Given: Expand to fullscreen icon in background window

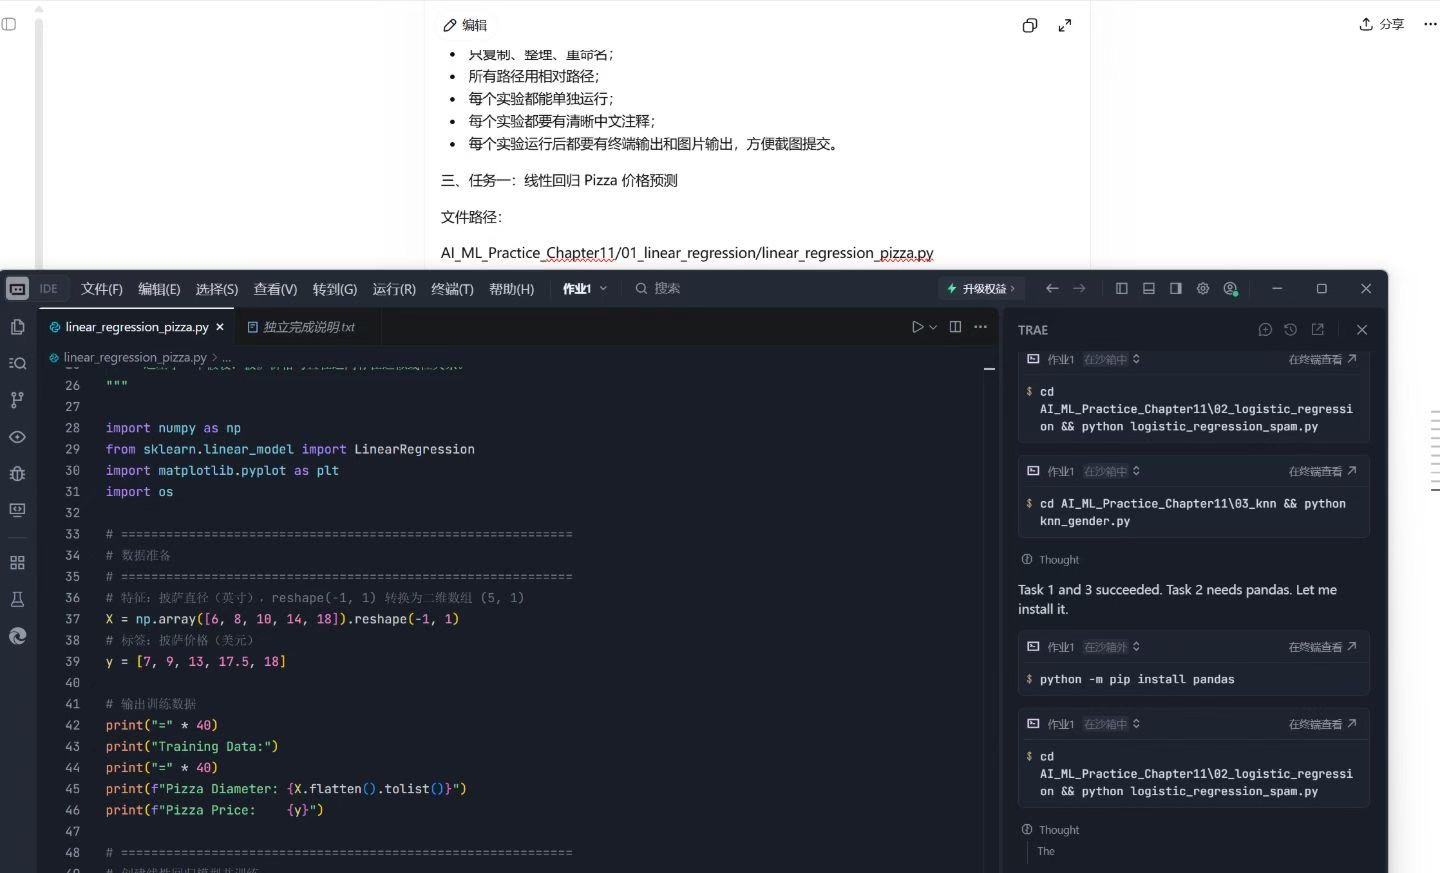Looking at the screenshot, I should 1065,25.
